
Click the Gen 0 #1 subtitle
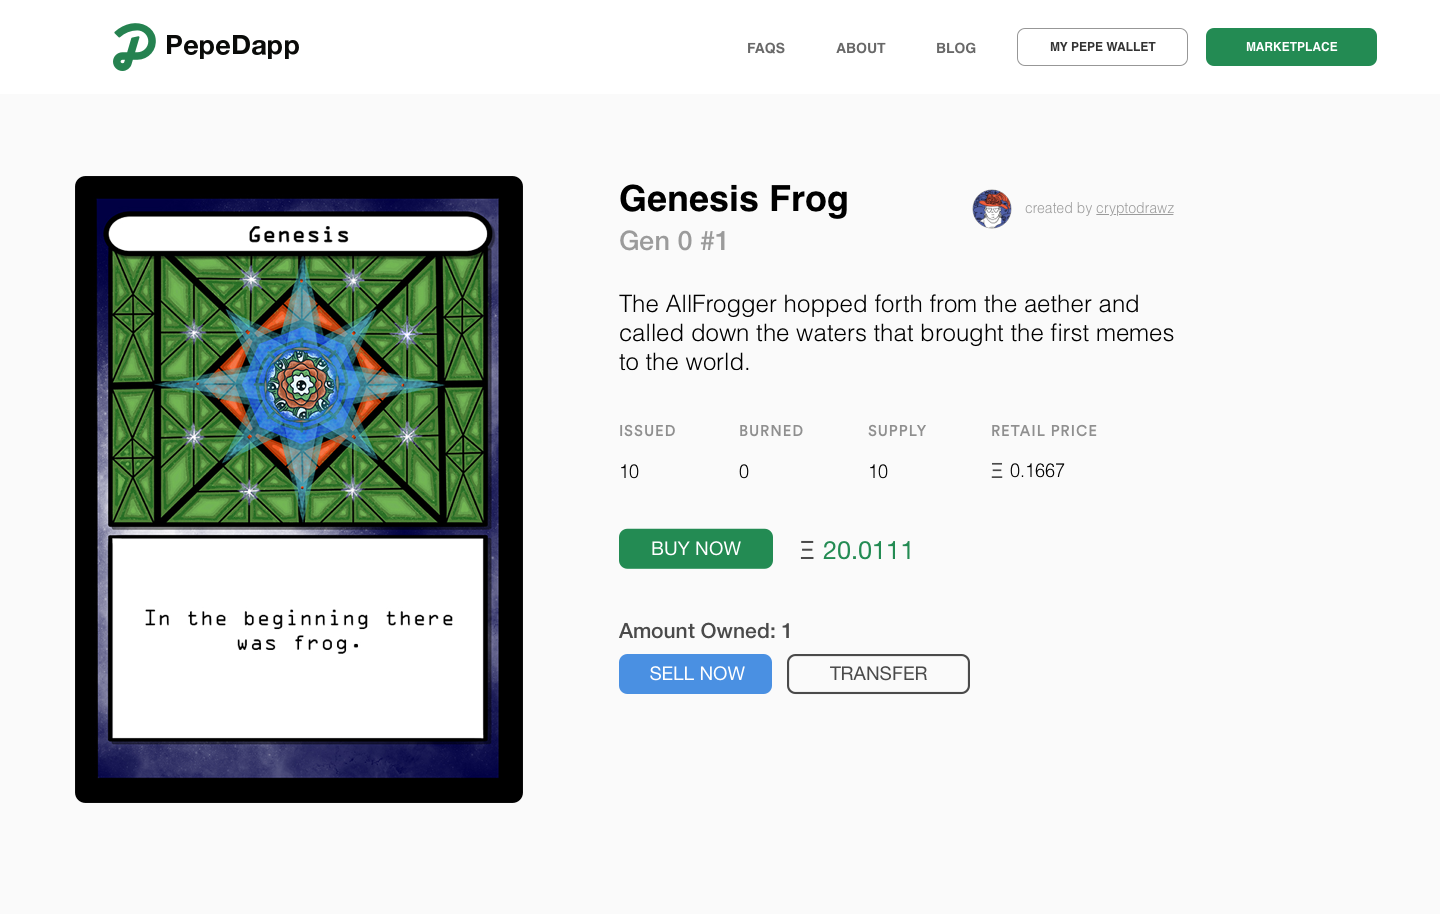[x=673, y=241]
